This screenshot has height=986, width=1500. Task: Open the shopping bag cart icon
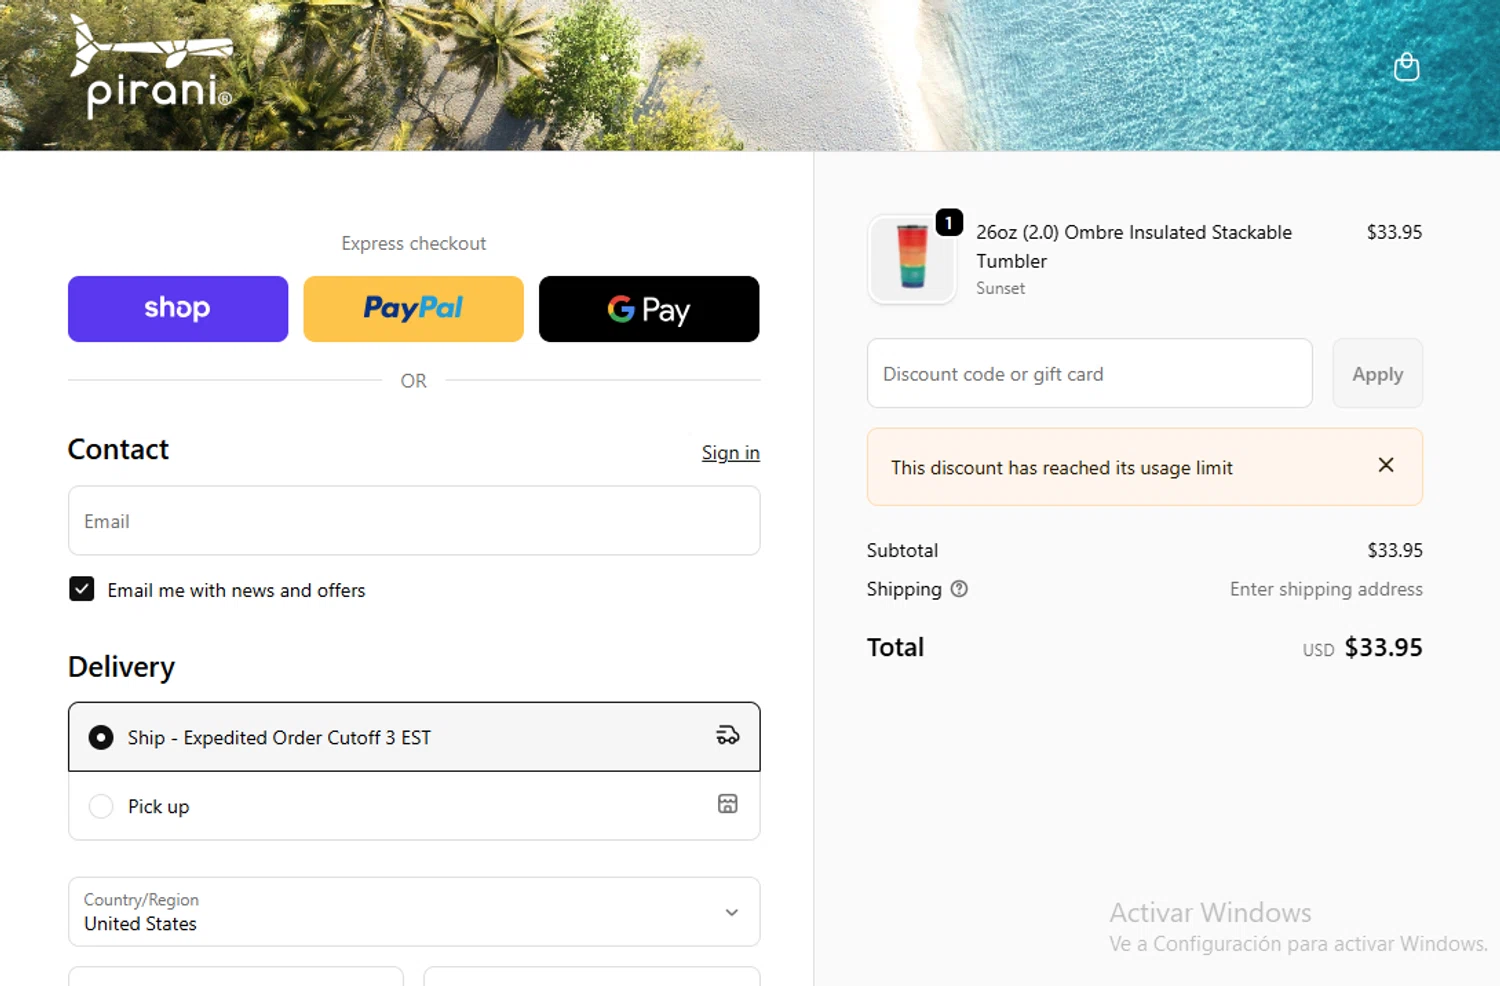(x=1406, y=67)
